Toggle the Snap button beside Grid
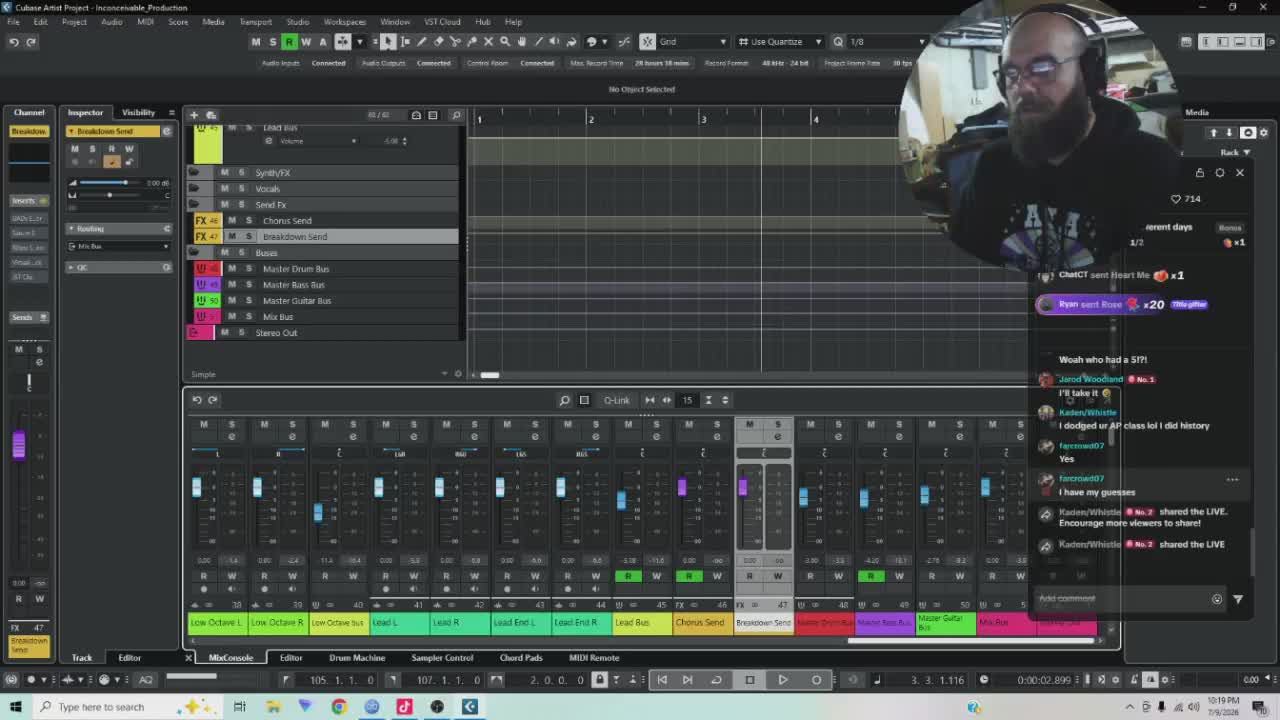1280x720 pixels. coord(647,41)
